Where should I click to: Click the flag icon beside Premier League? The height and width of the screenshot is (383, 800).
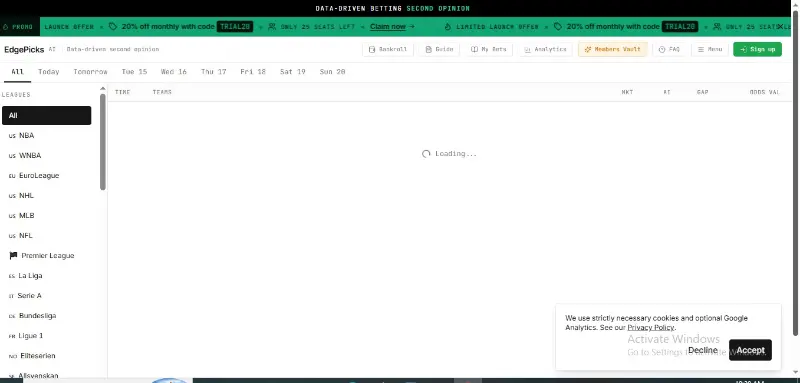coord(13,256)
